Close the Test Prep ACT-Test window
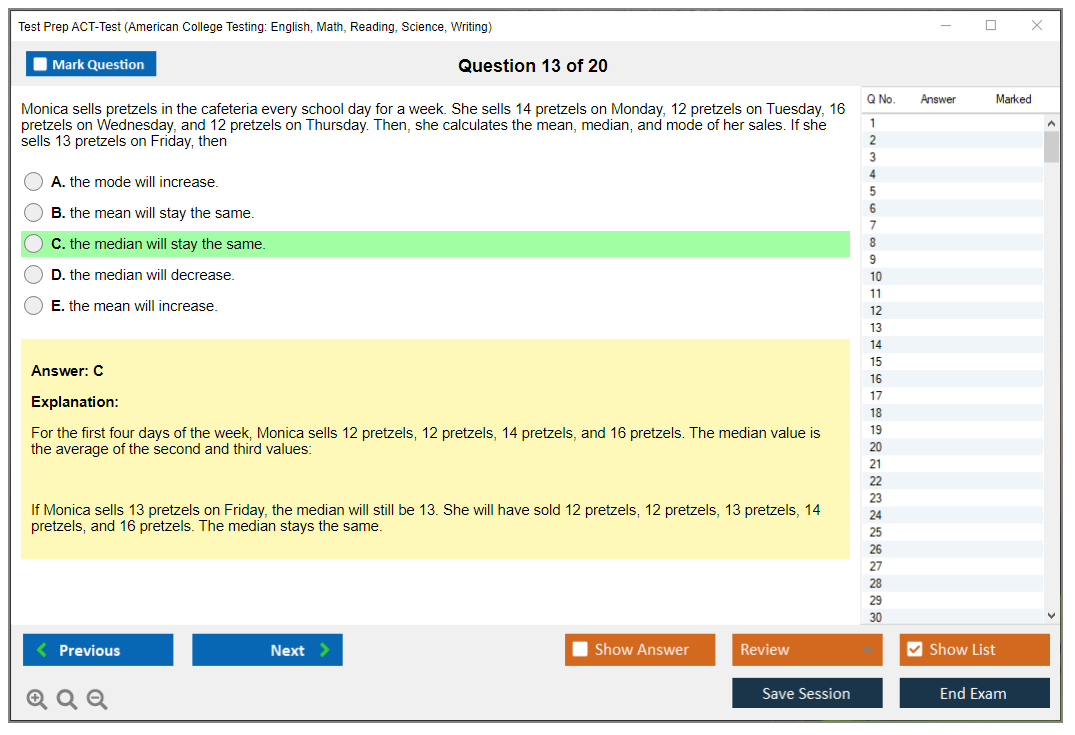This screenshot has height=735, width=1075. [x=1037, y=26]
